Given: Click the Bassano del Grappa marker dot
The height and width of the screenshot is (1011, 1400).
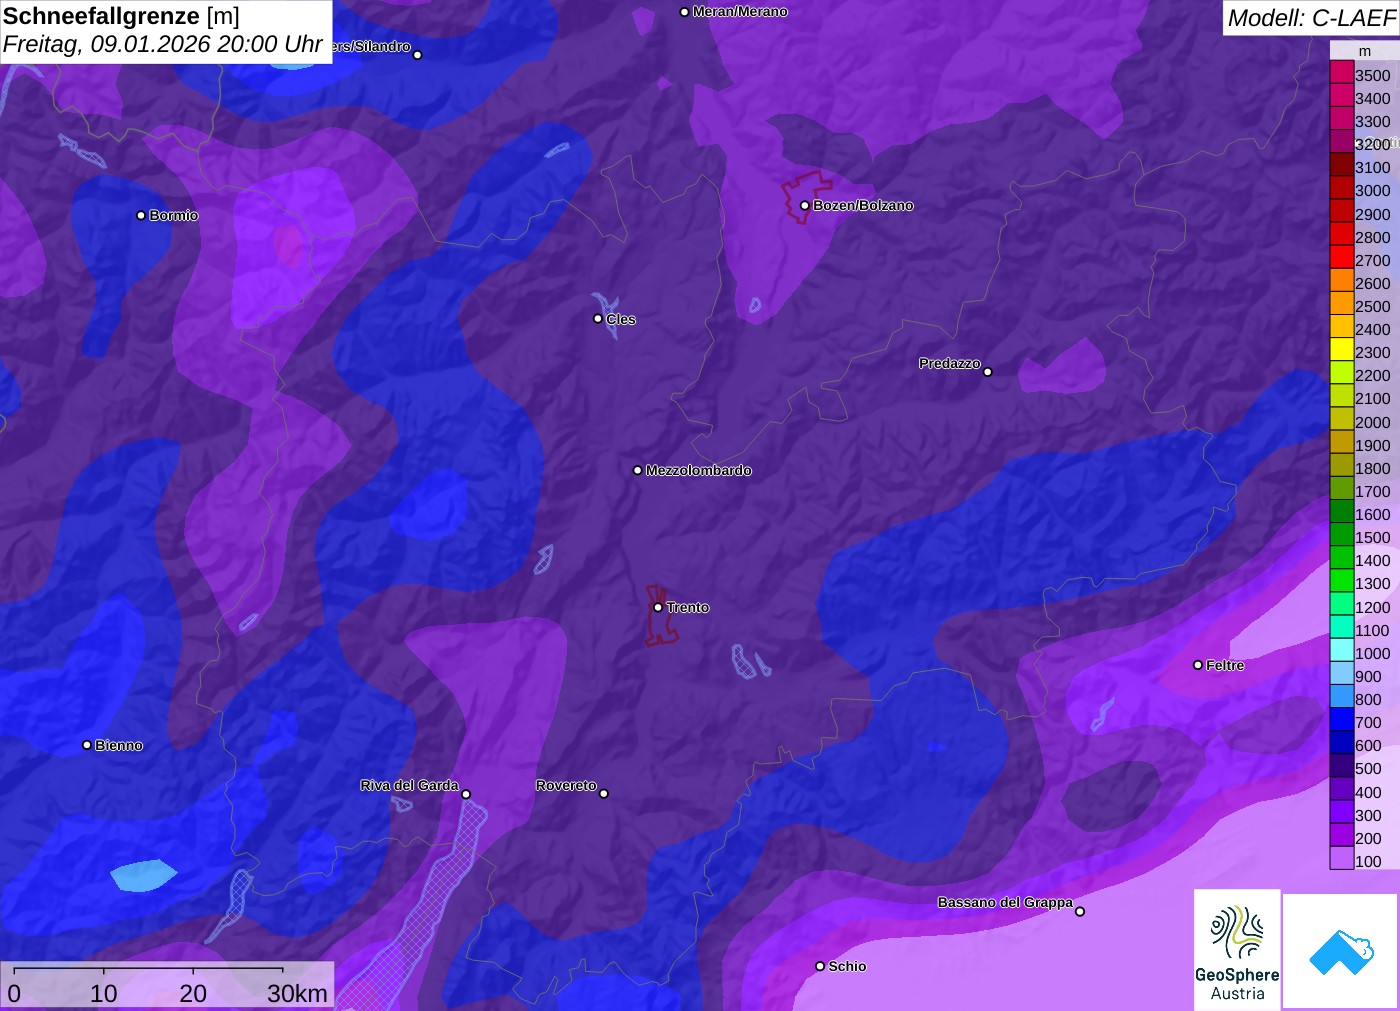Looking at the screenshot, I should pyautogui.click(x=1080, y=911).
